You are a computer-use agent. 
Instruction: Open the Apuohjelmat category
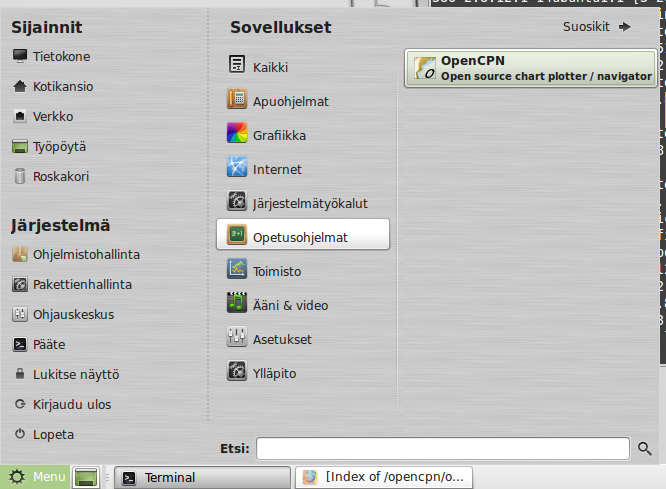pos(302,99)
